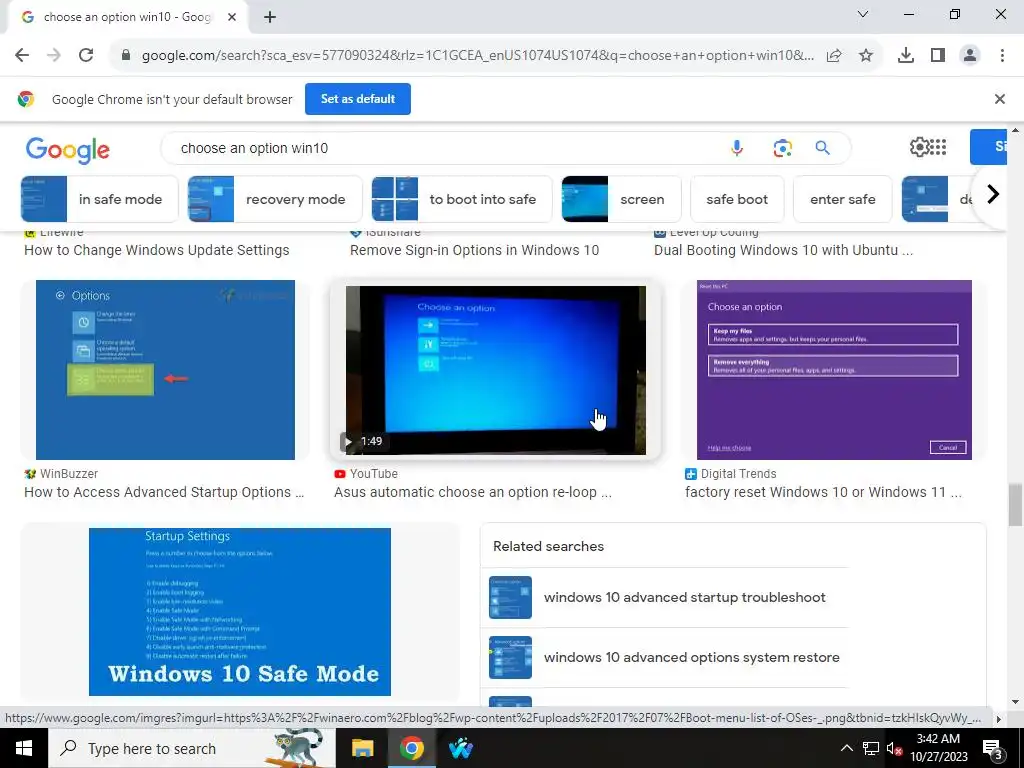Click 'YouTube' source label

(x=374, y=474)
